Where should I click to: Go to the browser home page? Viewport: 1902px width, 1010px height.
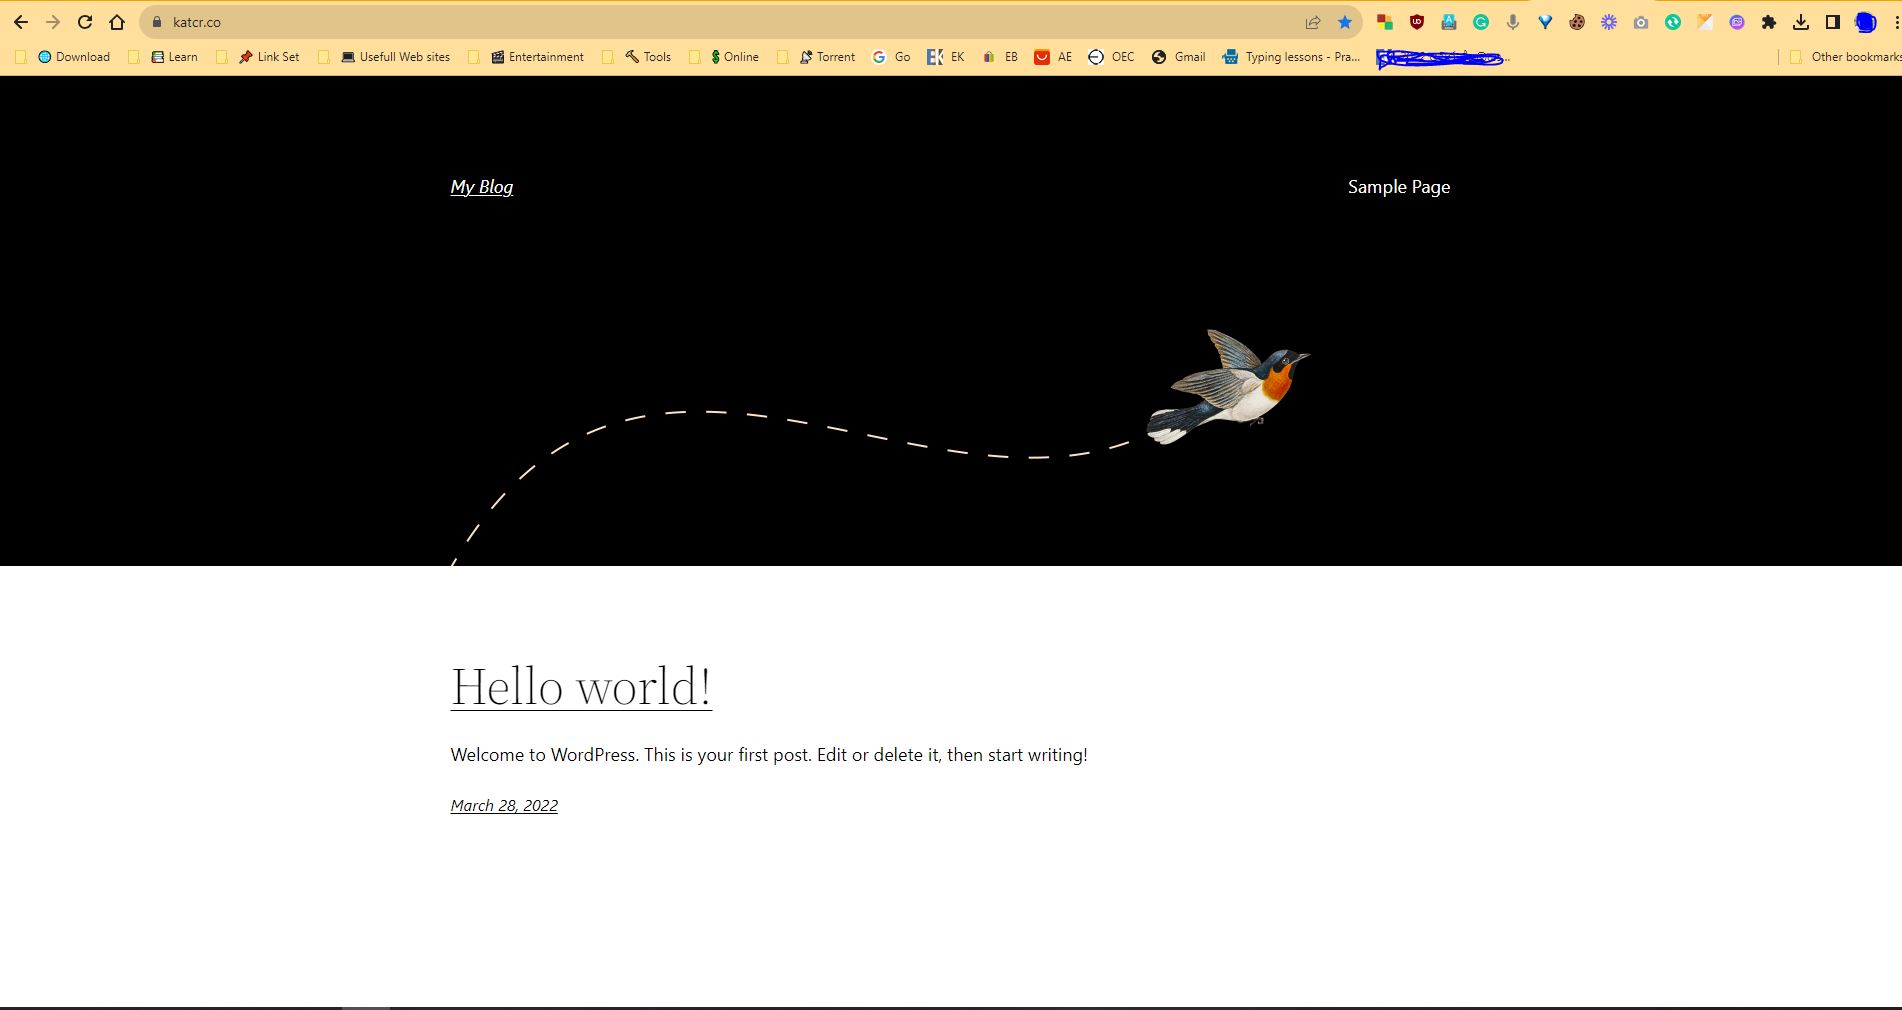[x=117, y=22]
